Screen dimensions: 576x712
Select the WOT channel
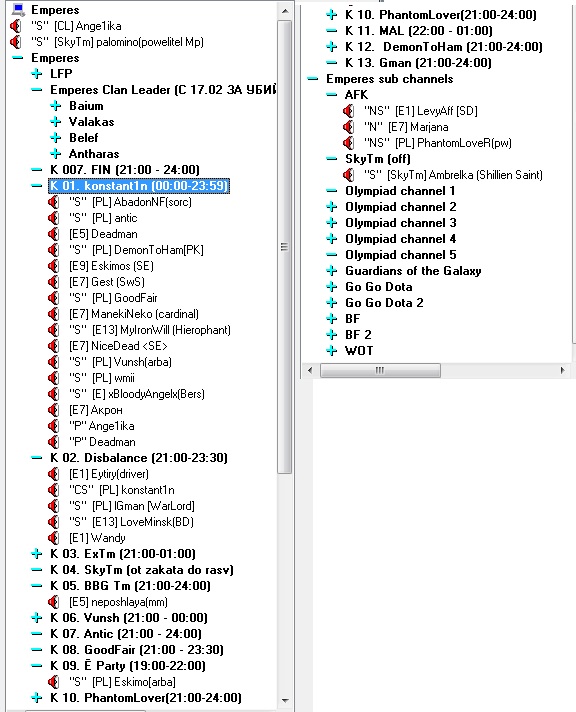pos(359,351)
